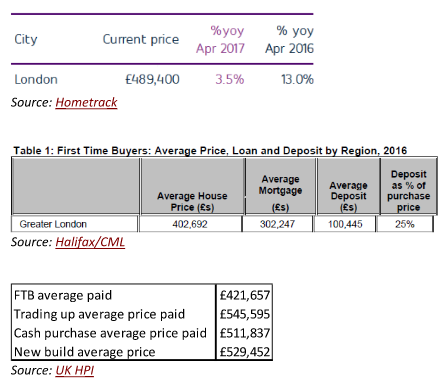Select Trading up average price £545,595
The image size is (448, 392).
[245, 314]
